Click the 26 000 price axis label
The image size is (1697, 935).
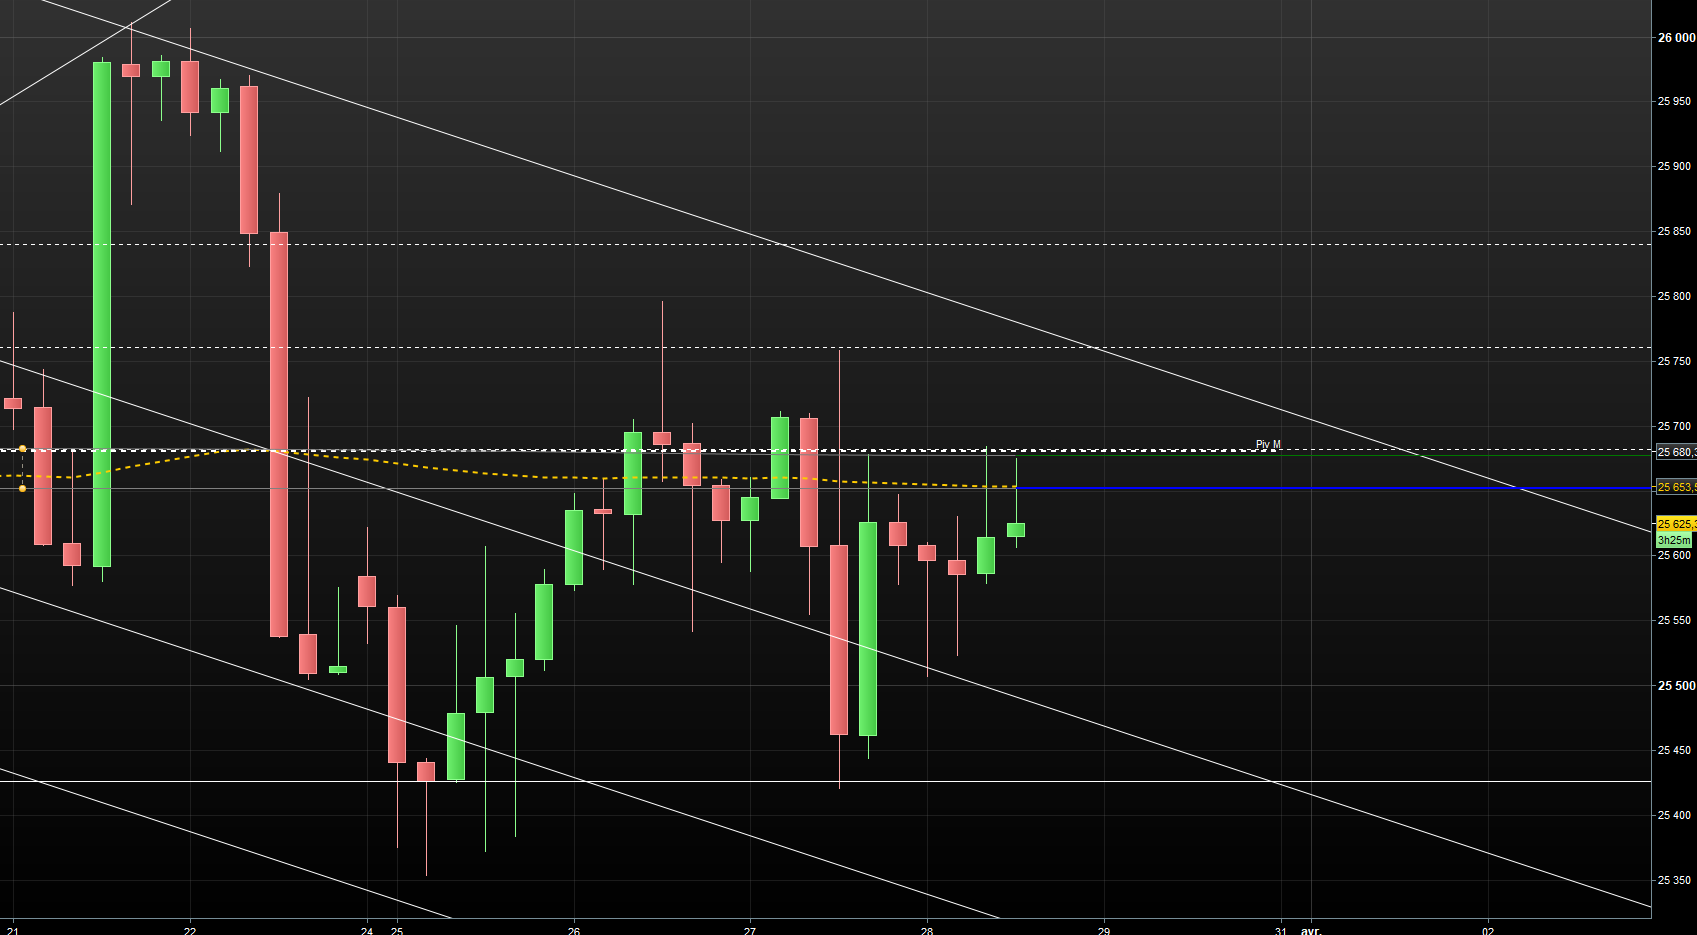tap(1676, 38)
